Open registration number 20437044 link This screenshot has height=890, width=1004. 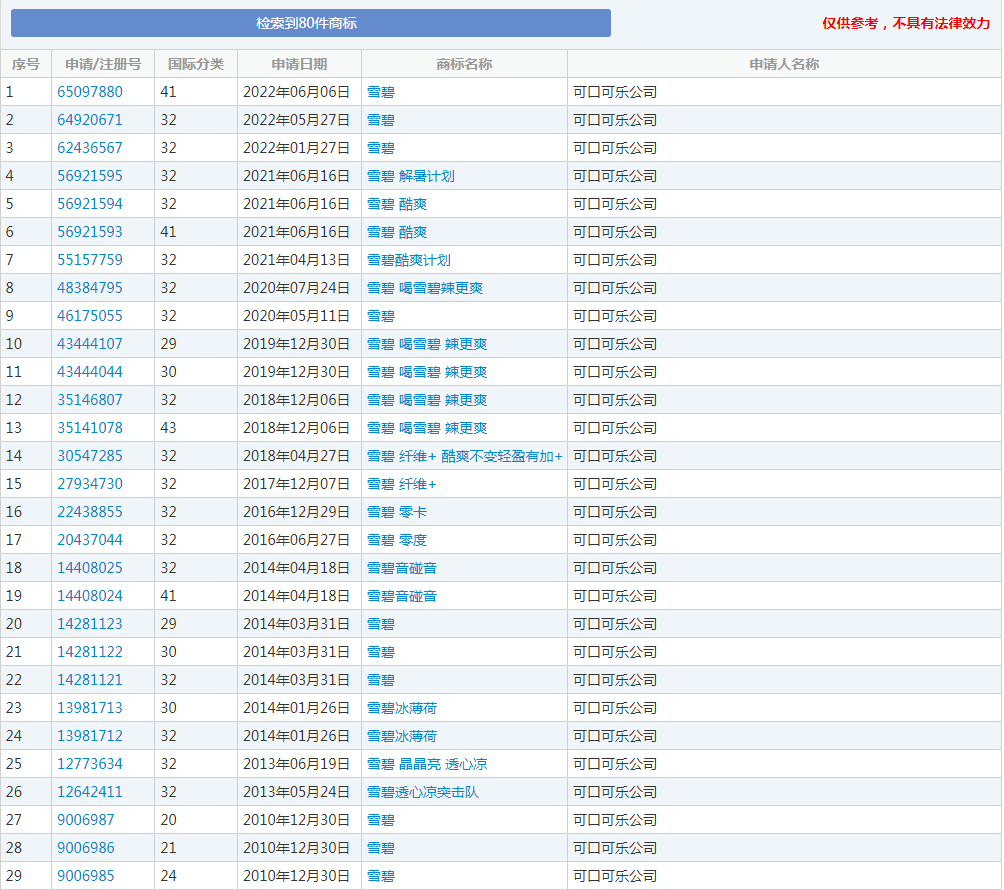90,540
